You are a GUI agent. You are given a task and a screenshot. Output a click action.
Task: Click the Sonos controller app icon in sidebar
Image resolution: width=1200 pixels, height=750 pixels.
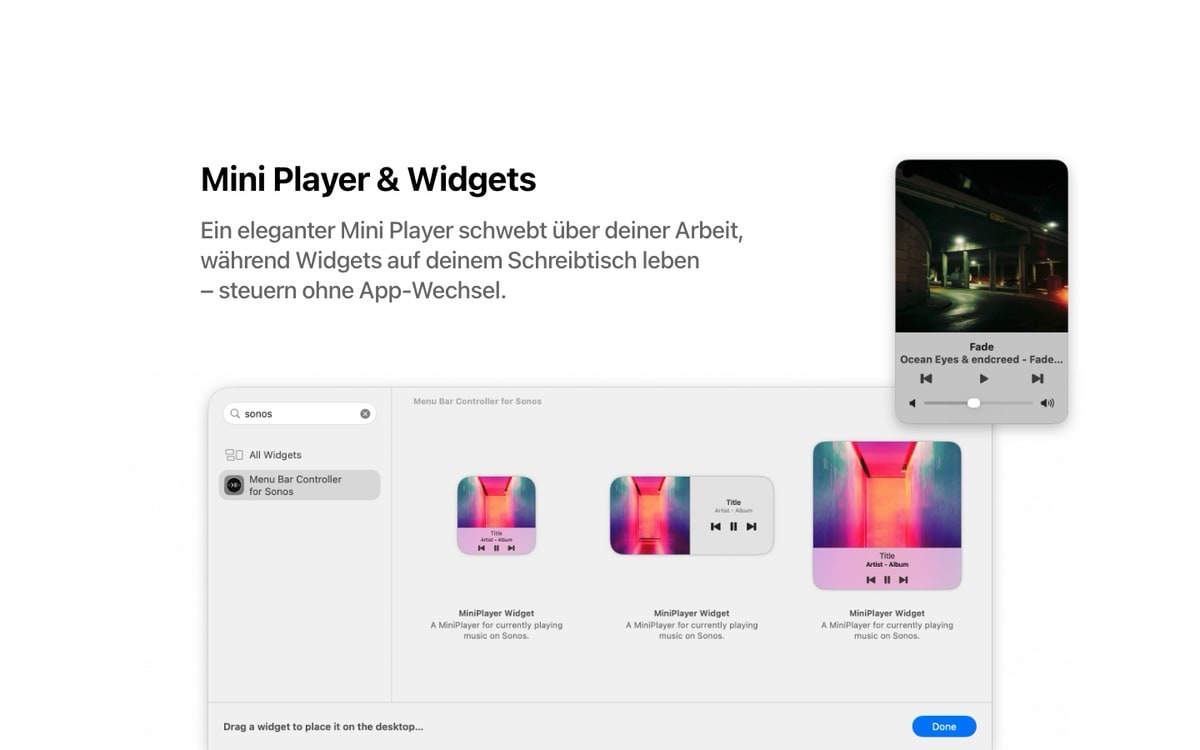(x=234, y=485)
